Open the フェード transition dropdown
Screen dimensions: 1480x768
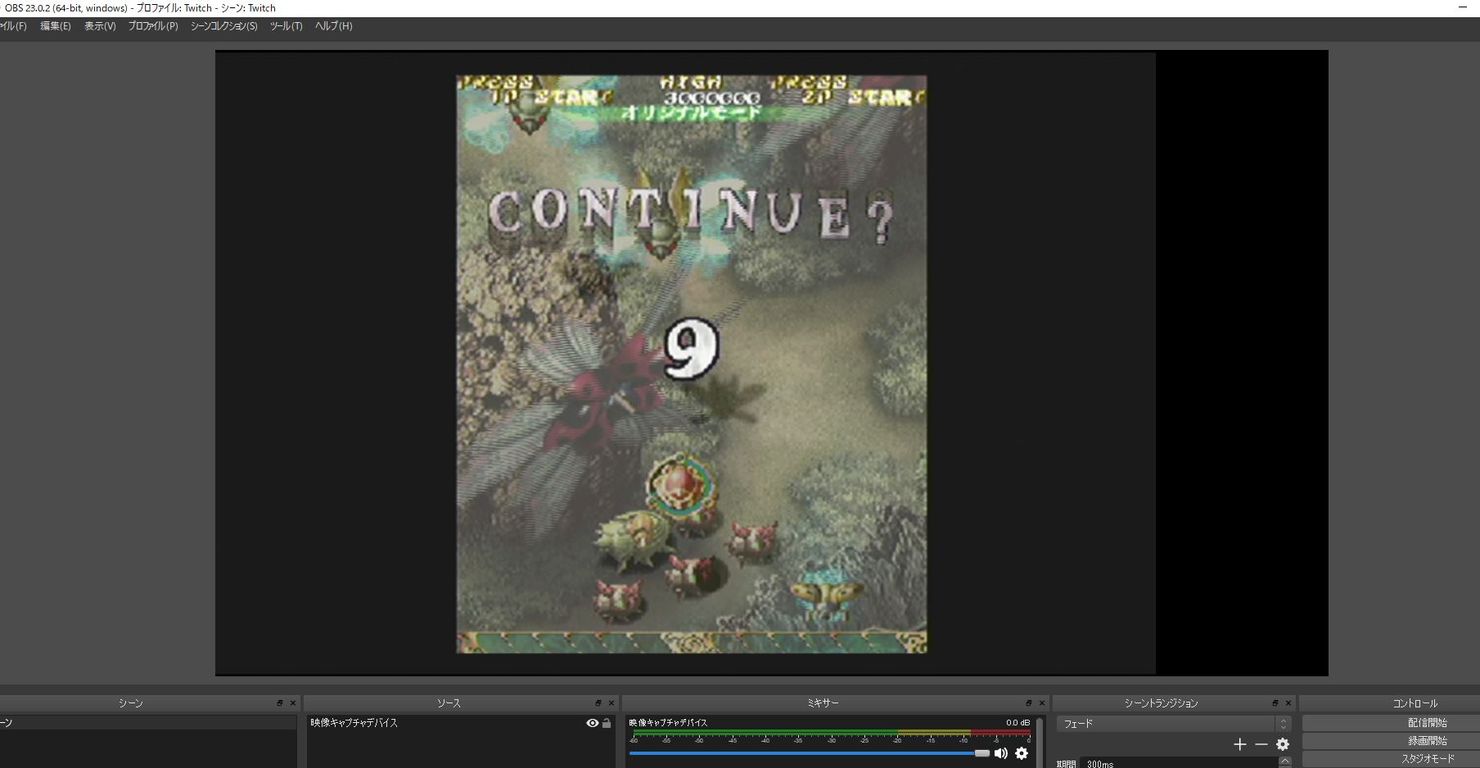tap(1174, 723)
